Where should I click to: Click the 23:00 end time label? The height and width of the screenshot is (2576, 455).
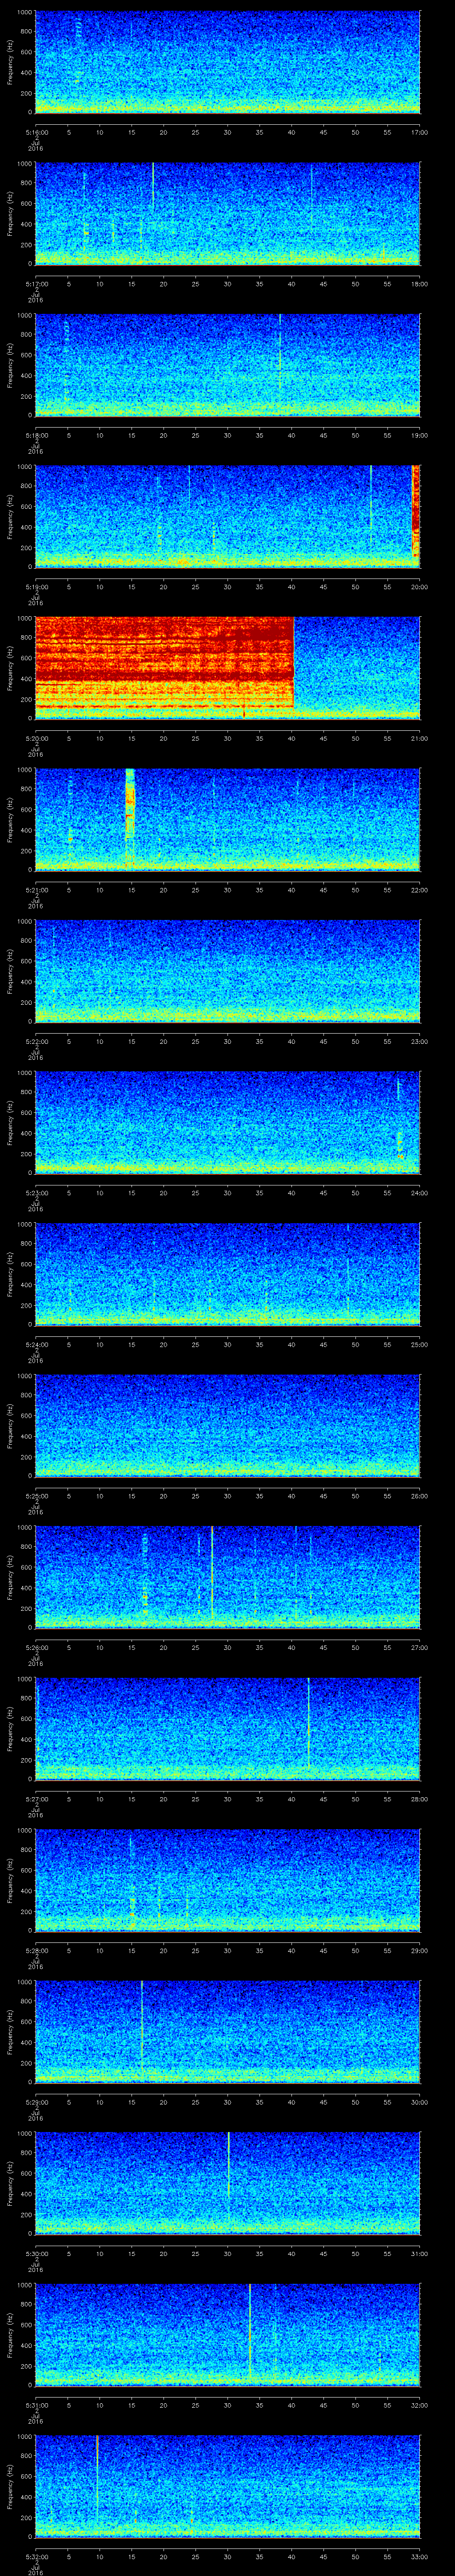(419, 1041)
